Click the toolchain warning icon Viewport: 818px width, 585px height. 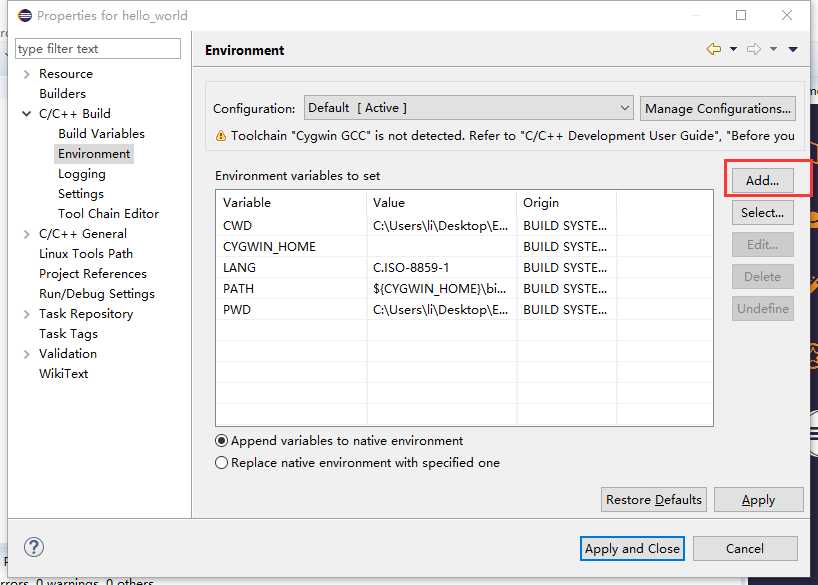[221, 136]
